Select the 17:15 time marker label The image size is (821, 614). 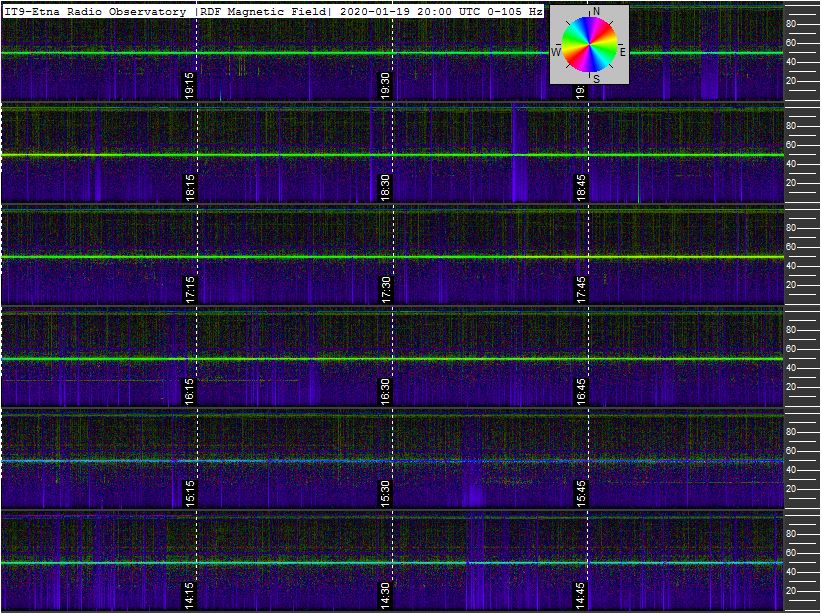click(190, 289)
